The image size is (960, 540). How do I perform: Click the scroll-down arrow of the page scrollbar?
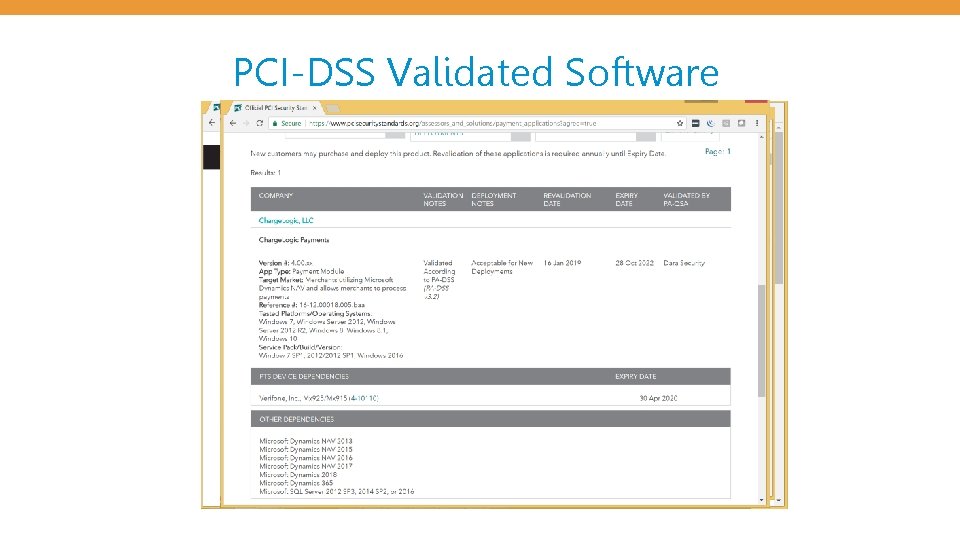pos(762,500)
